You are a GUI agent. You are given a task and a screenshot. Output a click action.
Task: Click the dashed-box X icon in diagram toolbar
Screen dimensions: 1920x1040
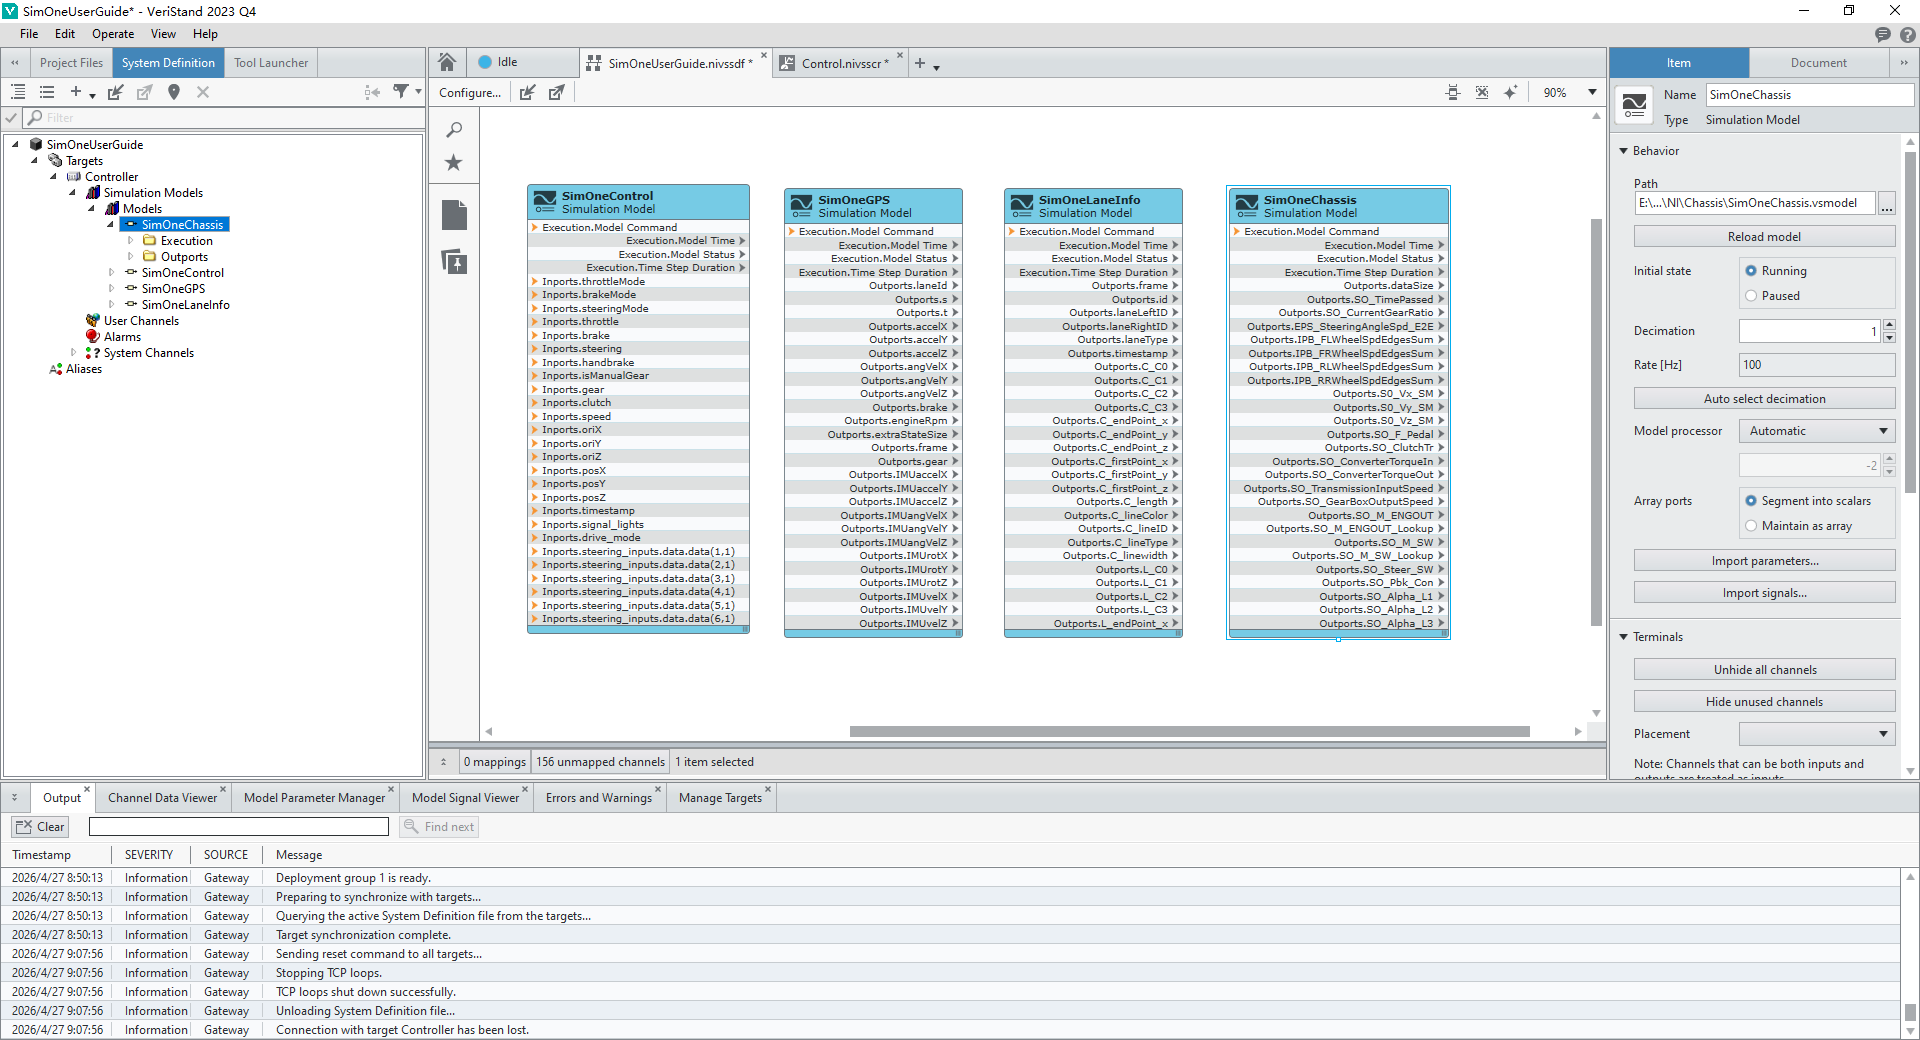[1482, 92]
